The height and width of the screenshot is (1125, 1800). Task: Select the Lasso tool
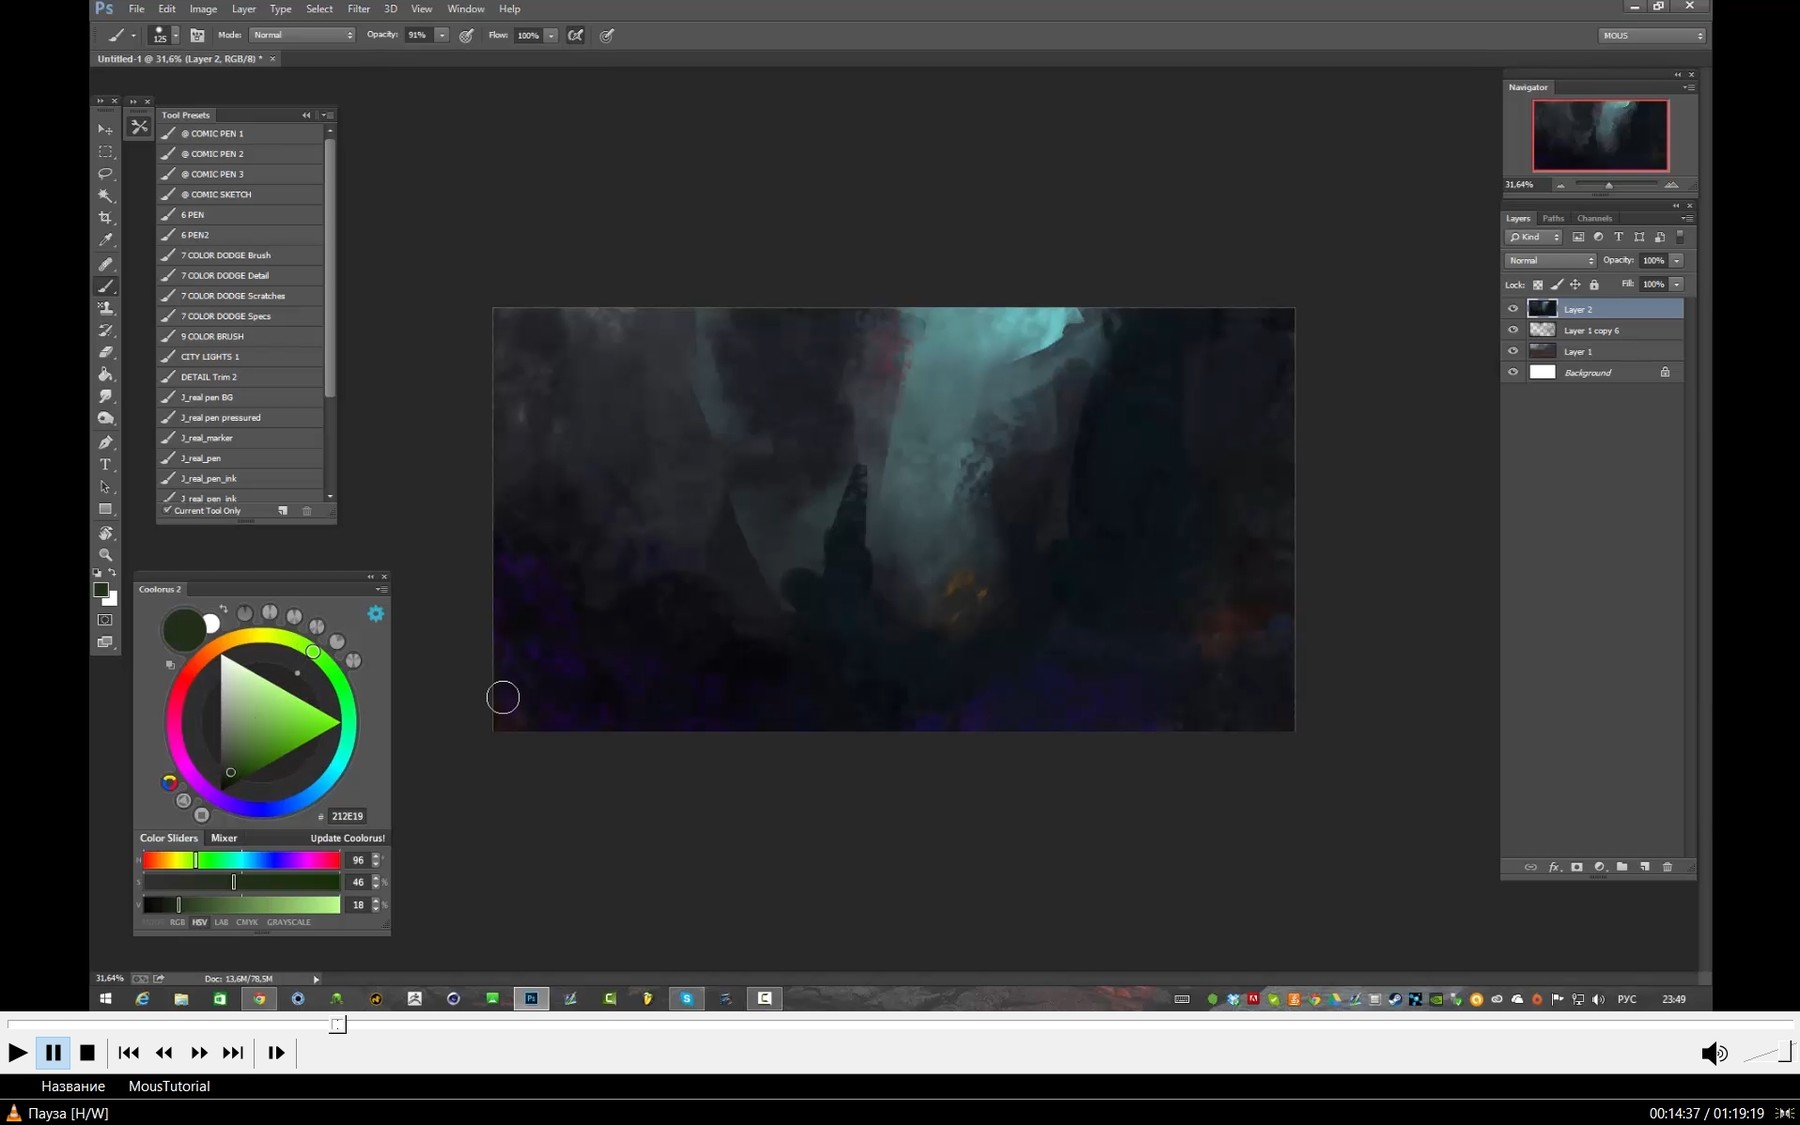tap(105, 174)
